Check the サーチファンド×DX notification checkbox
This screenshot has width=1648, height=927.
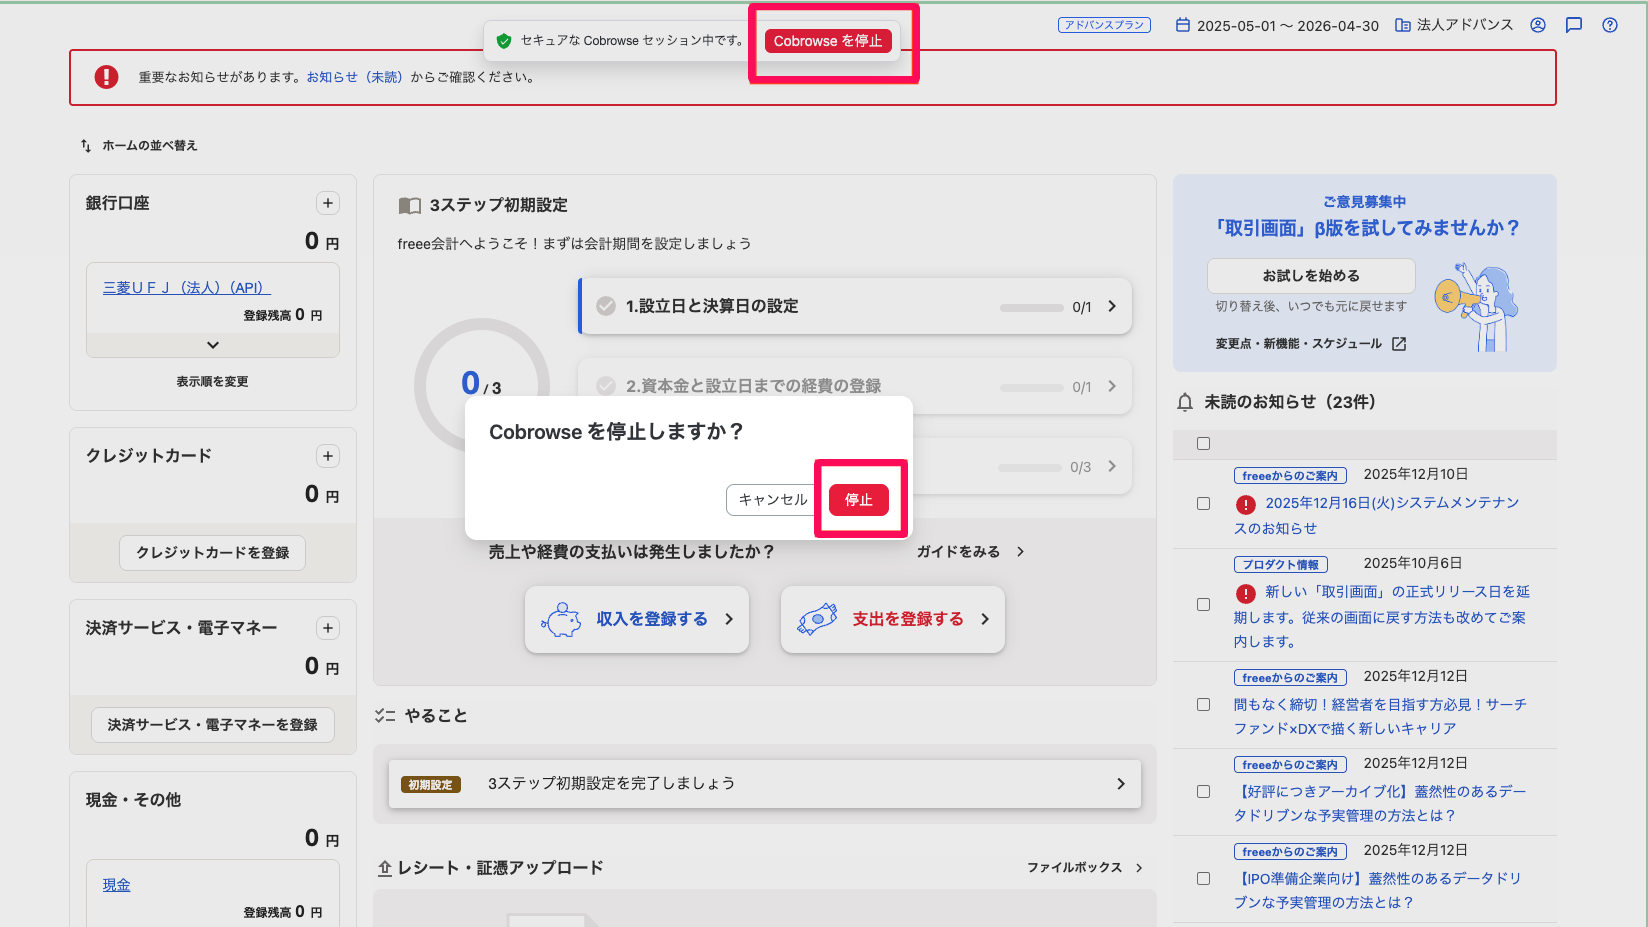point(1204,705)
